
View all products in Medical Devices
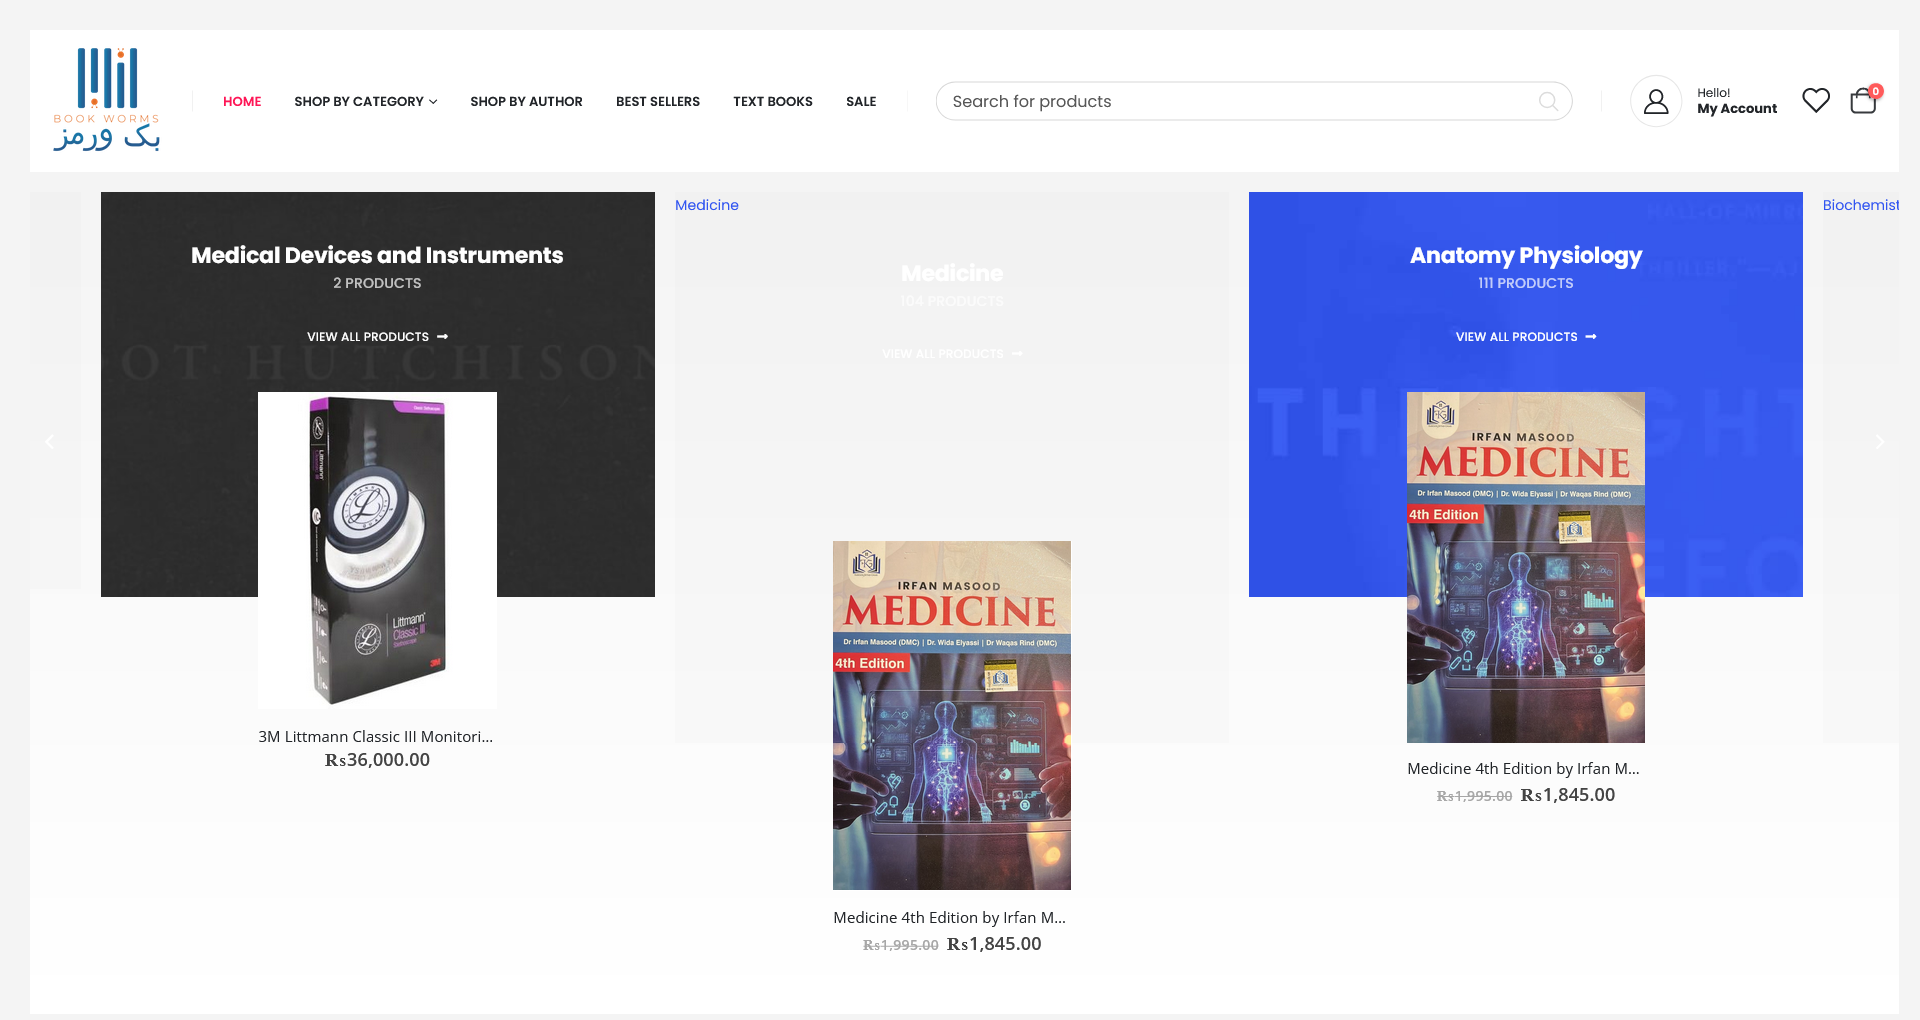tap(377, 337)
